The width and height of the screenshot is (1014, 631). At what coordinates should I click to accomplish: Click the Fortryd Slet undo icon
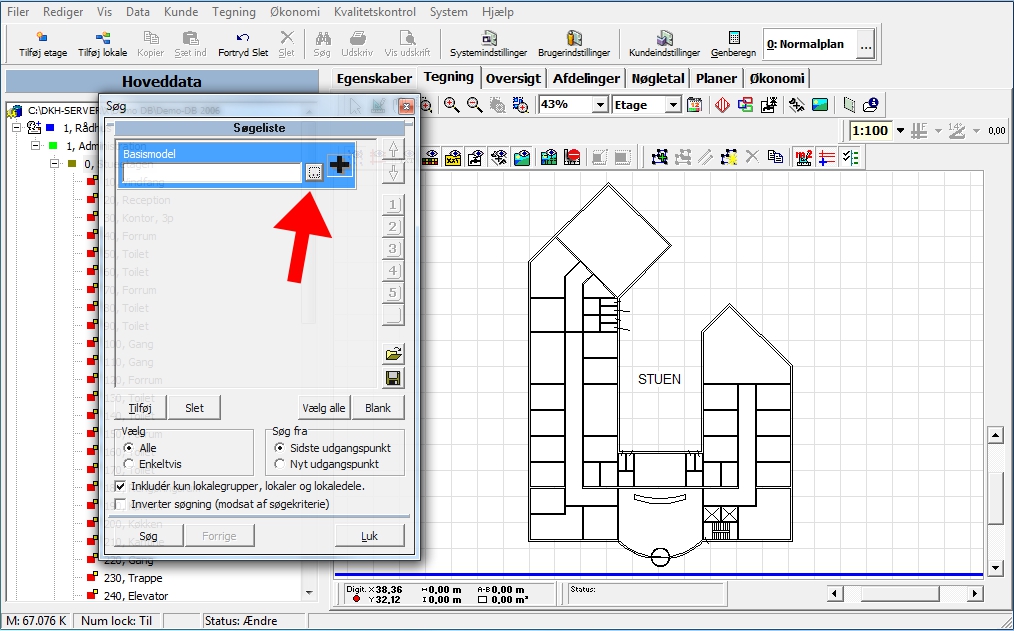click(243, 37)
